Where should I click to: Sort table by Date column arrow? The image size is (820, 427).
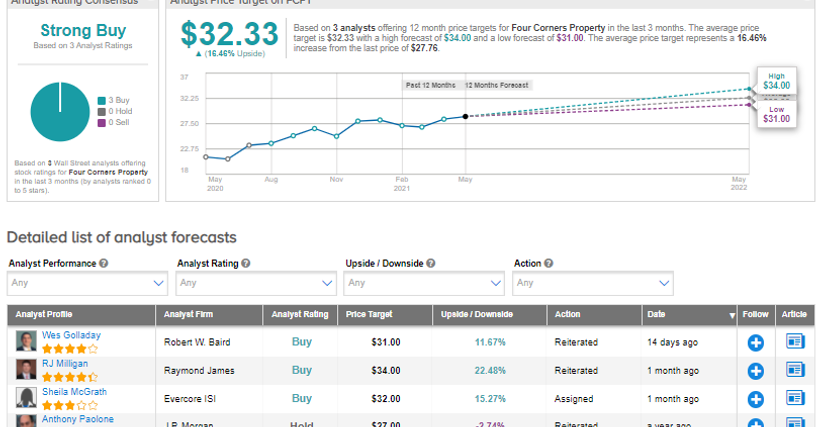click(732, 315)
